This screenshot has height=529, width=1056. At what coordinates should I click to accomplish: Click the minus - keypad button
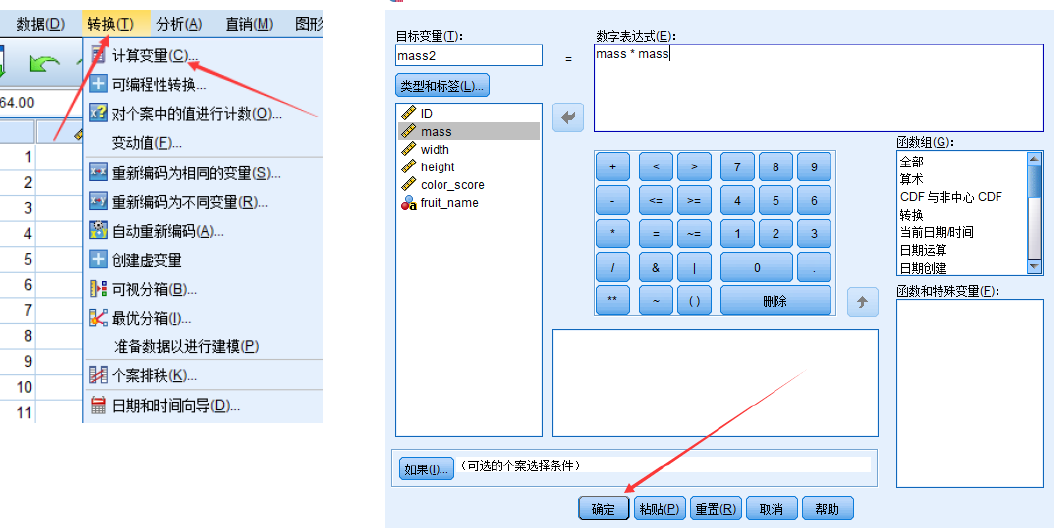point(613,200)
